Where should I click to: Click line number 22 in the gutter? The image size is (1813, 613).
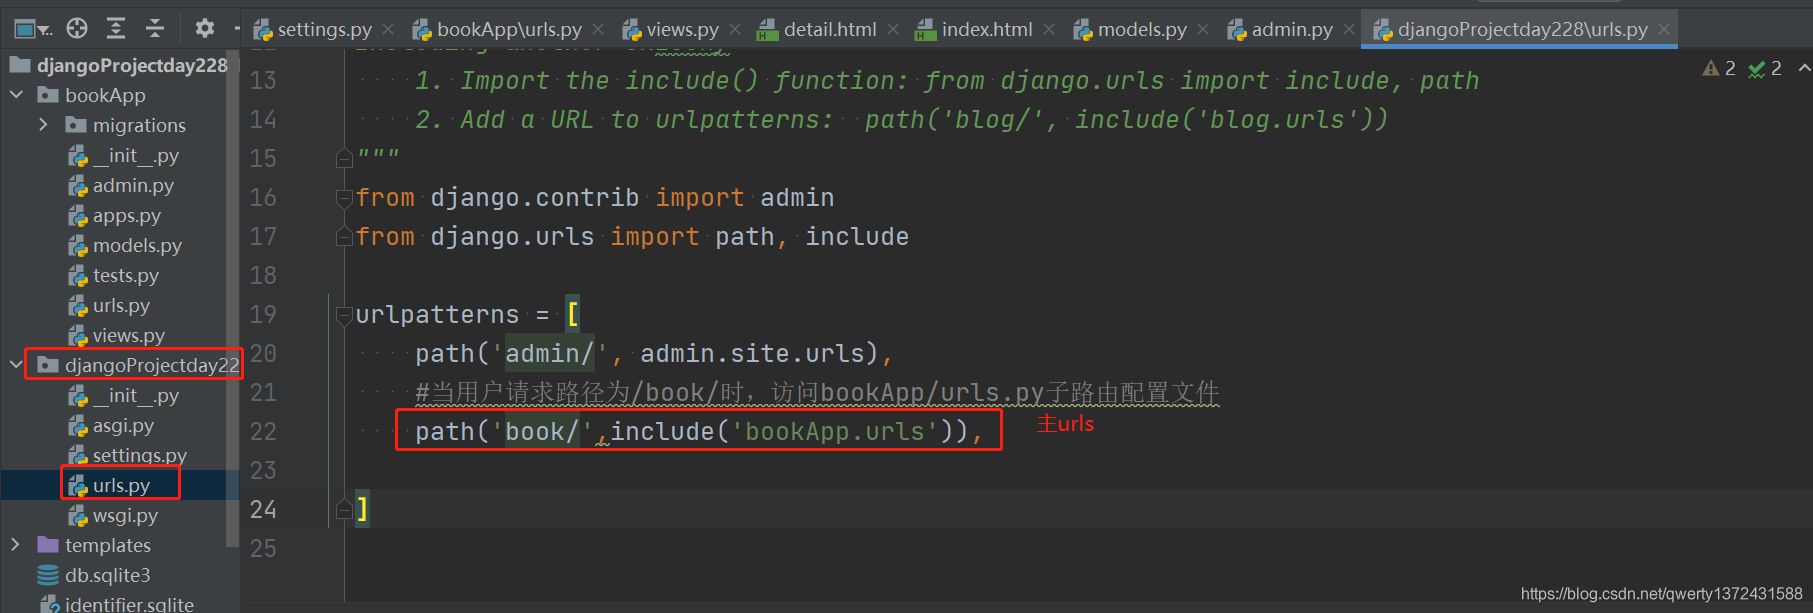click(263, 431)
